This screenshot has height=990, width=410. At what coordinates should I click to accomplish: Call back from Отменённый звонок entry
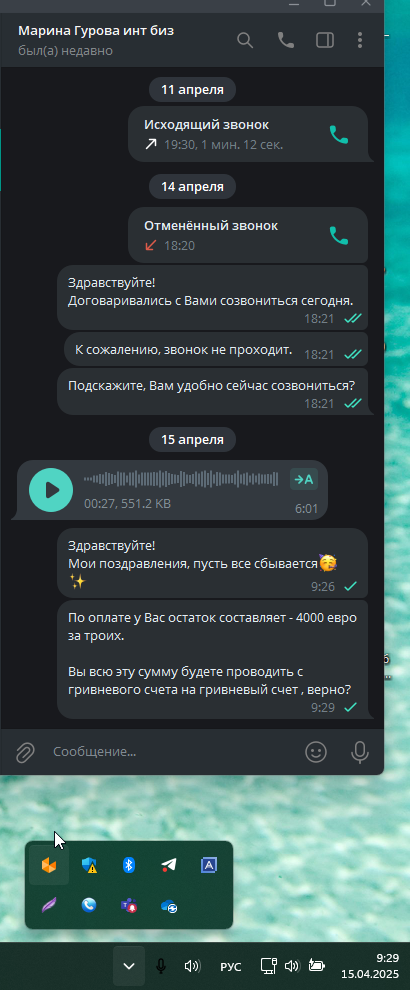tap(339, 236)
